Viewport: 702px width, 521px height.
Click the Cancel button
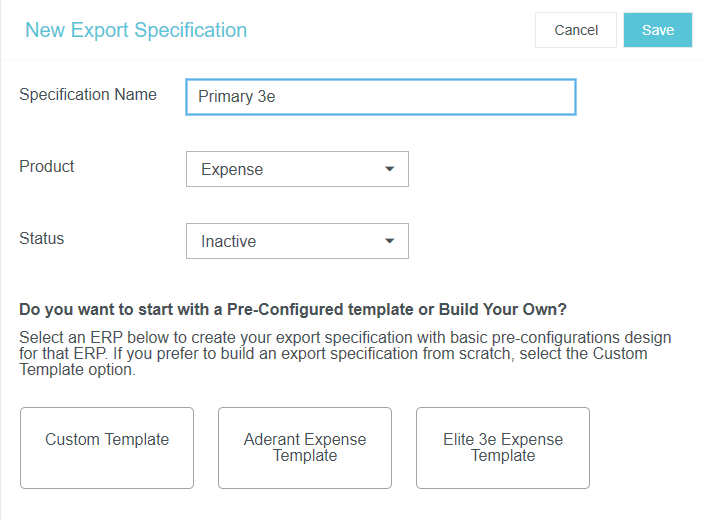click(576, 30)
